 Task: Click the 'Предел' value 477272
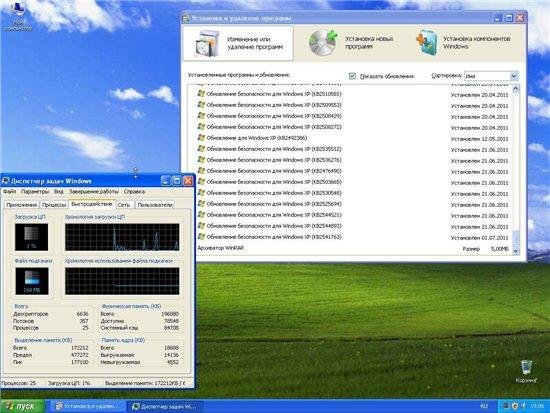pos(79,355)
